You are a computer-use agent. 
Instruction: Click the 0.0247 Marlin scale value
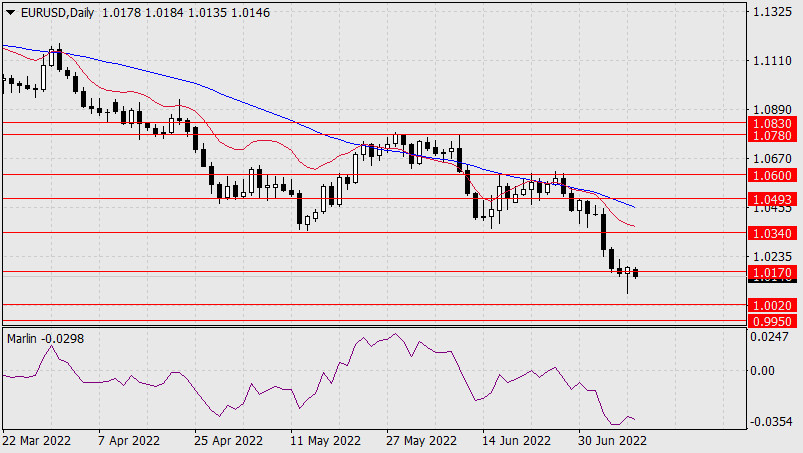coord(769,337)
